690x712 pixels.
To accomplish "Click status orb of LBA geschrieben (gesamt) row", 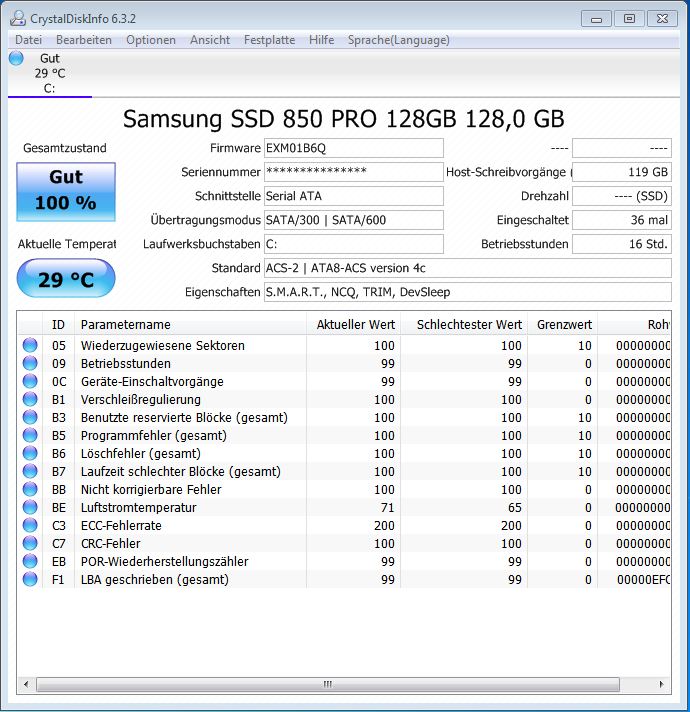I will [30, 579].
